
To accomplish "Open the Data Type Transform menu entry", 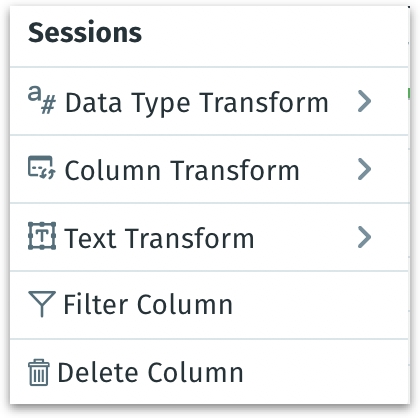I will pyautogui.click(x=209, y=101).
